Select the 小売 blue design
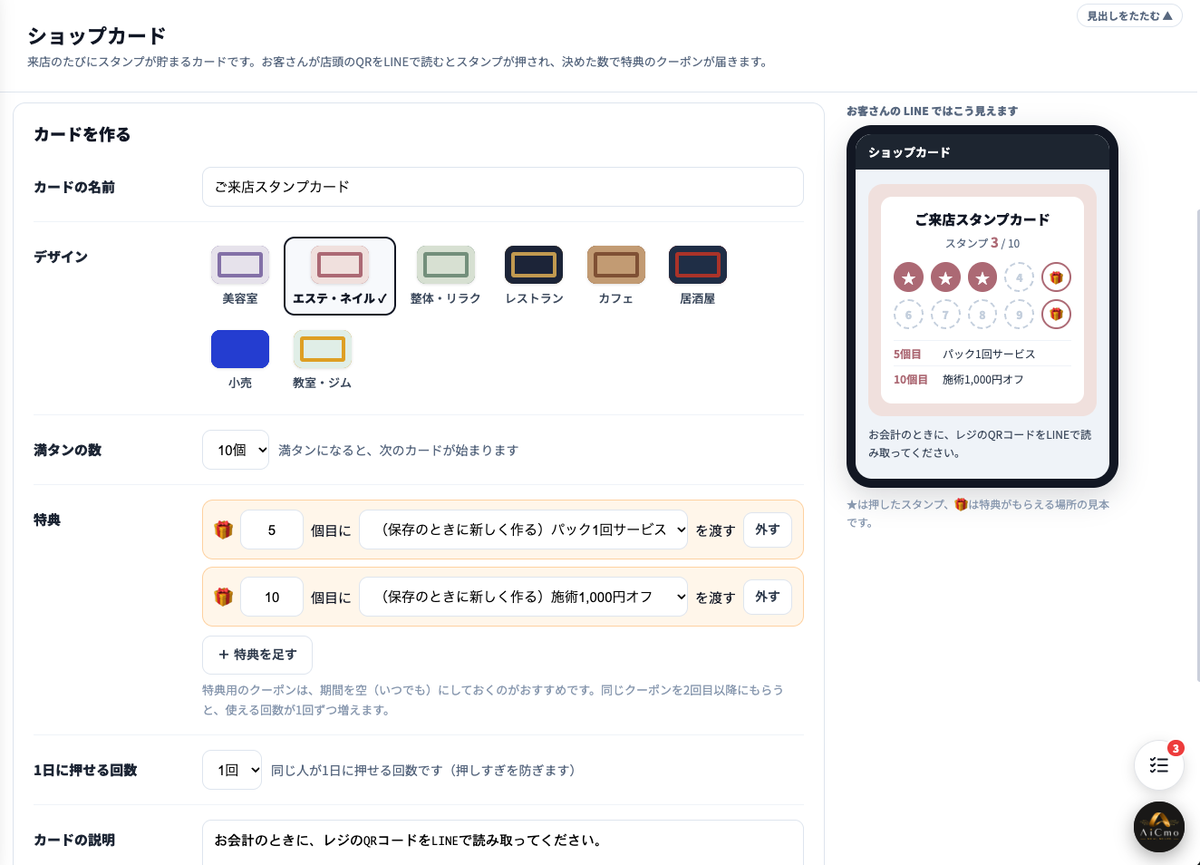This screenshot has height=865, width=1200. point(240,360)
